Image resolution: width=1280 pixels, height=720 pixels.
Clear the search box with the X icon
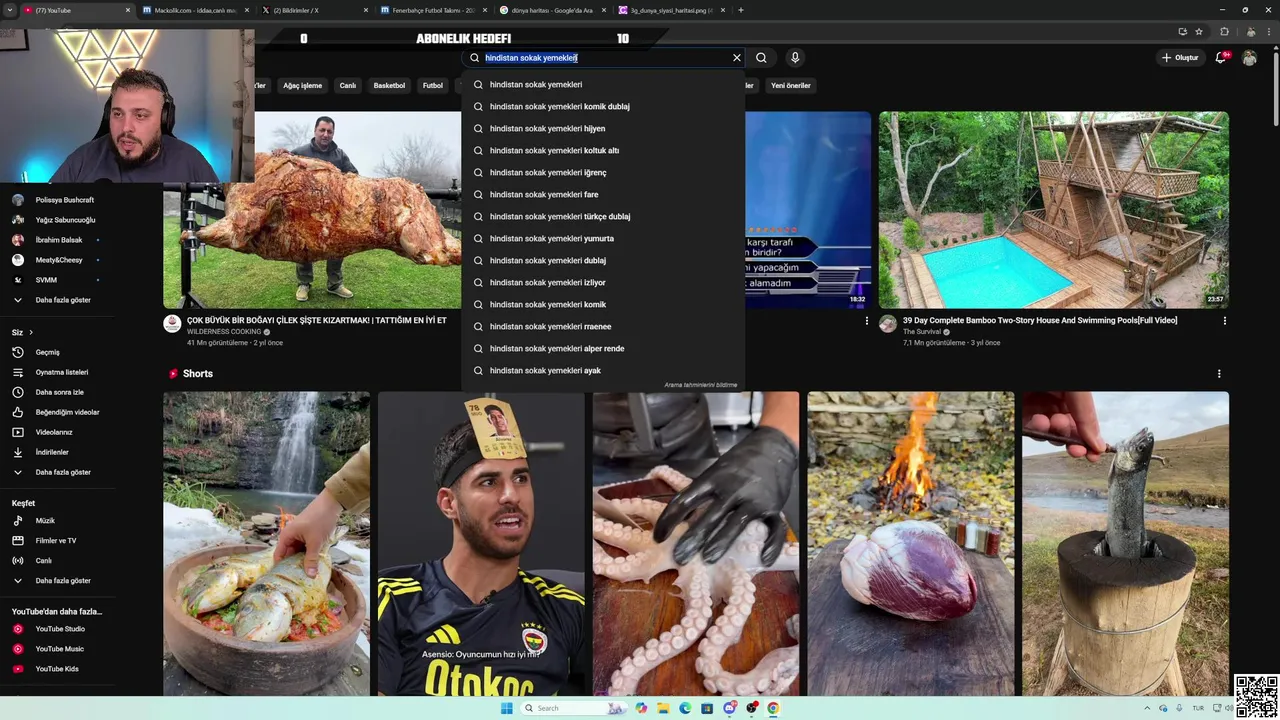(x=737, y=58)
